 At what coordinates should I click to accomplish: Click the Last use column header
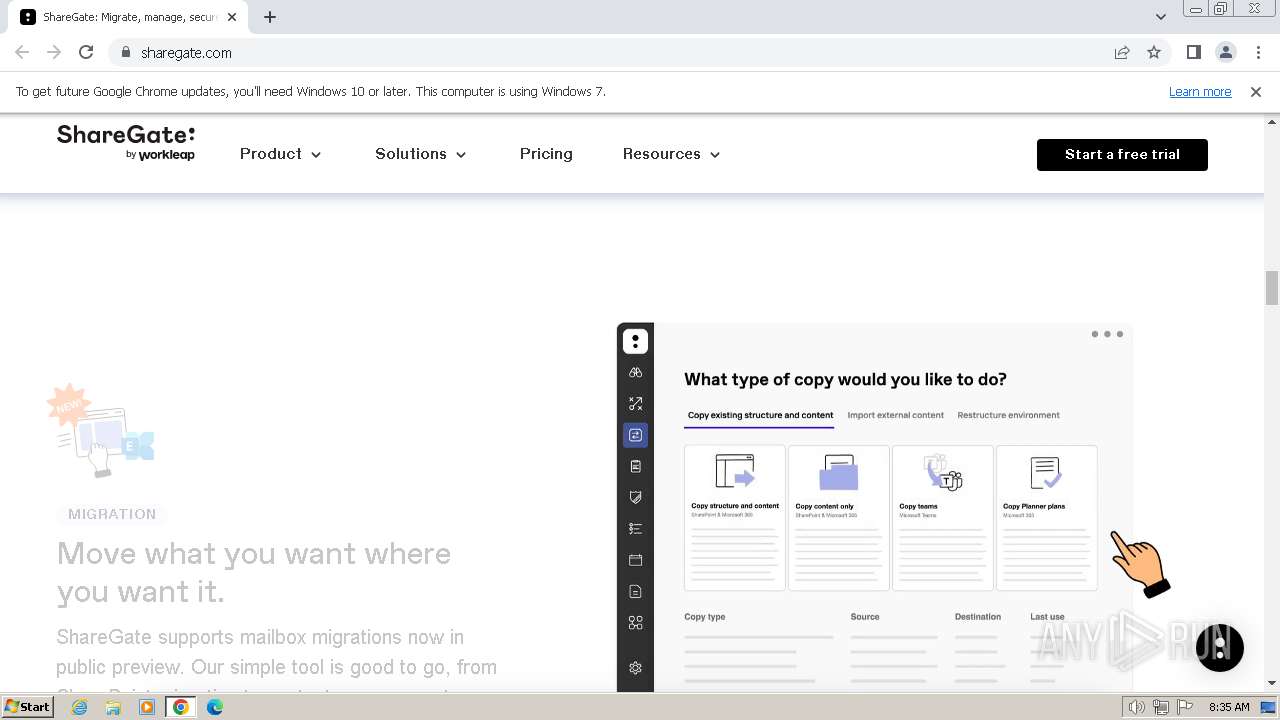1047,617
